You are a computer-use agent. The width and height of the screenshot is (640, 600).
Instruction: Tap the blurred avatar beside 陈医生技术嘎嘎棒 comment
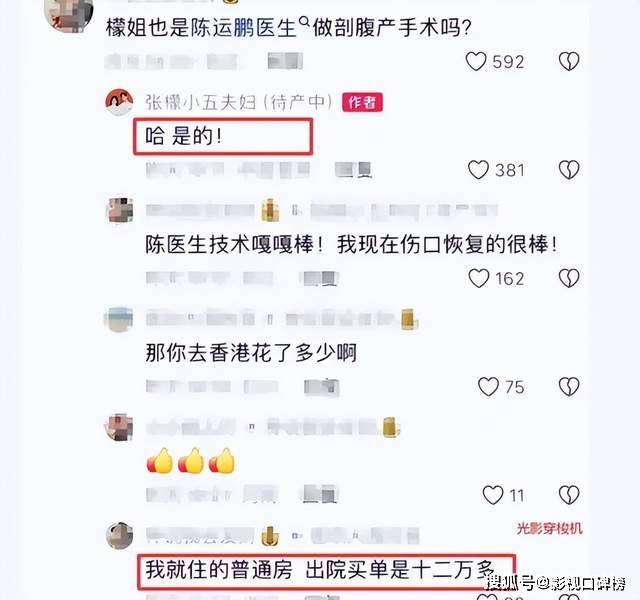pyautogui.click(x=120, y=210)
